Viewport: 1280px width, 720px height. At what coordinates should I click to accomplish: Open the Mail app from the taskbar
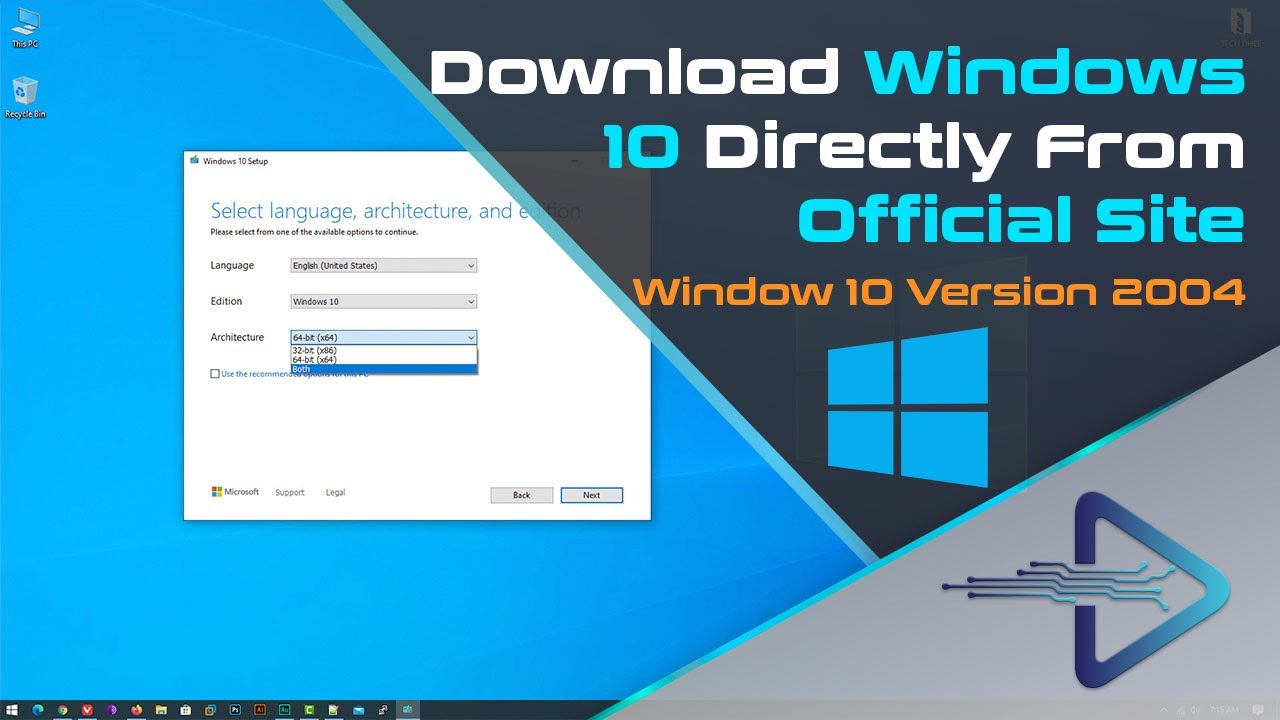coord(358,710)
